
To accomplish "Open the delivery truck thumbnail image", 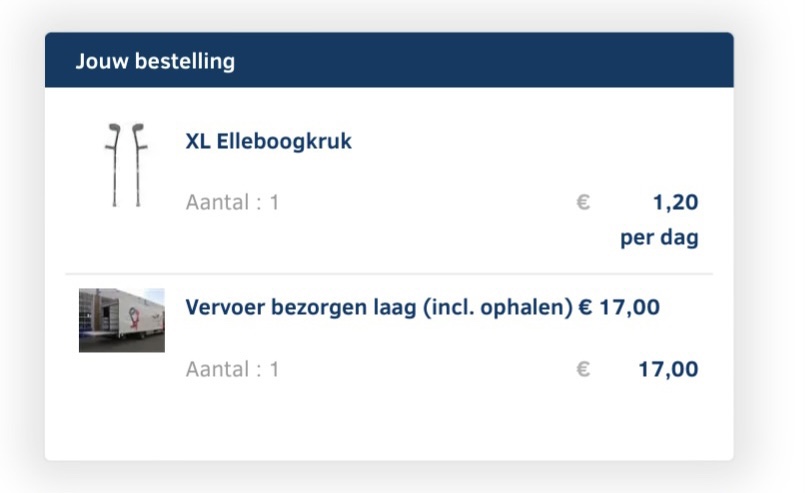I will [x=122, y=320].
